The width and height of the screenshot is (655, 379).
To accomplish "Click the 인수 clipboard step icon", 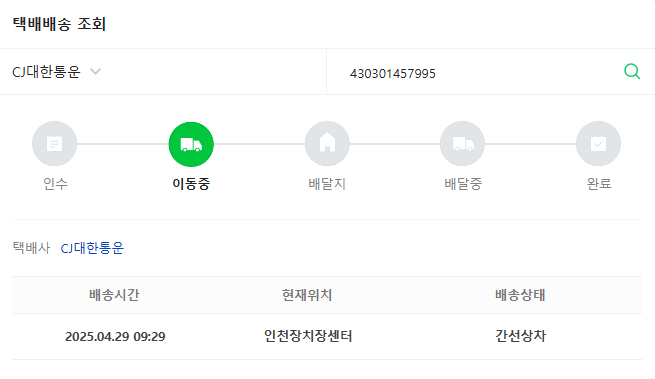I will [54, 144].
